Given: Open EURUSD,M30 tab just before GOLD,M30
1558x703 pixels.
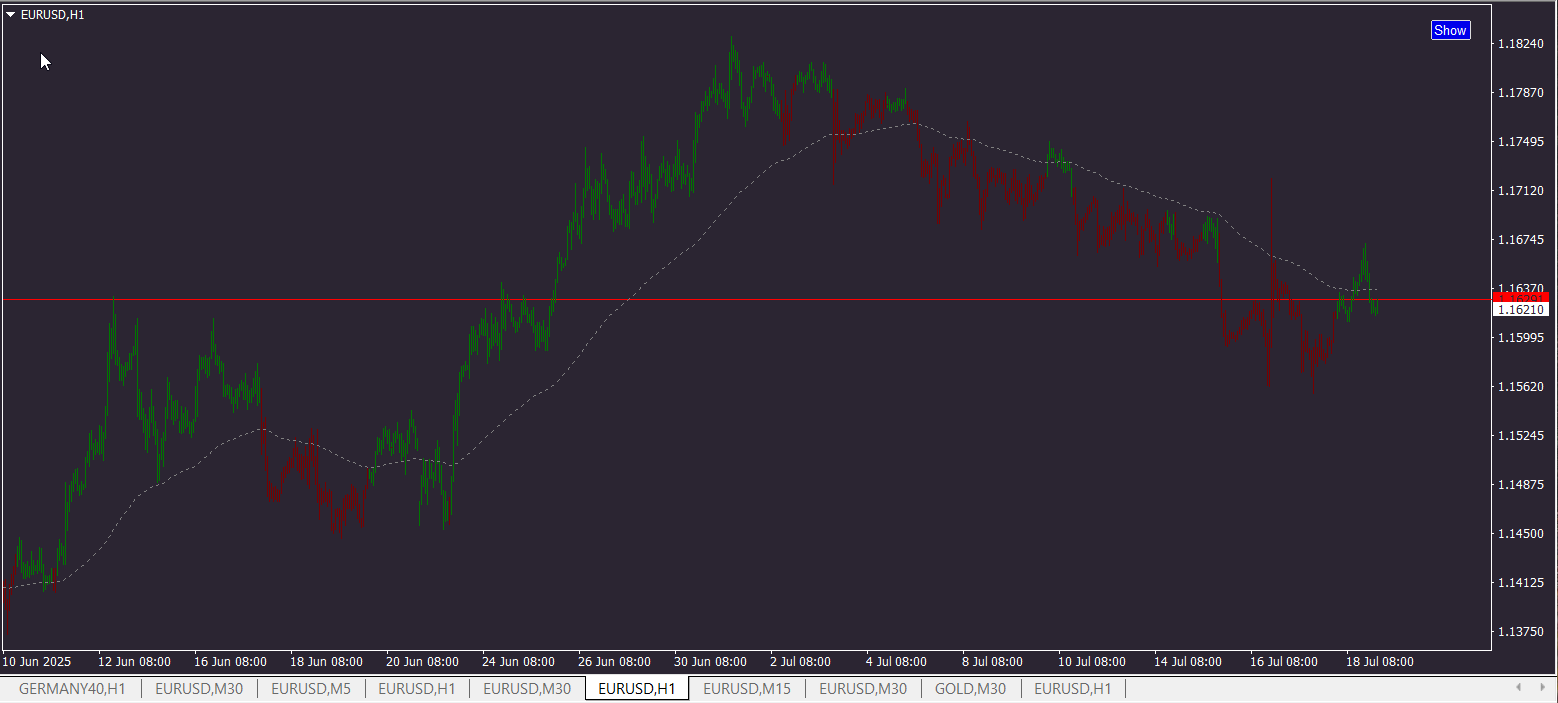Looking at the screenshot, I should click(x=863, y=688).
